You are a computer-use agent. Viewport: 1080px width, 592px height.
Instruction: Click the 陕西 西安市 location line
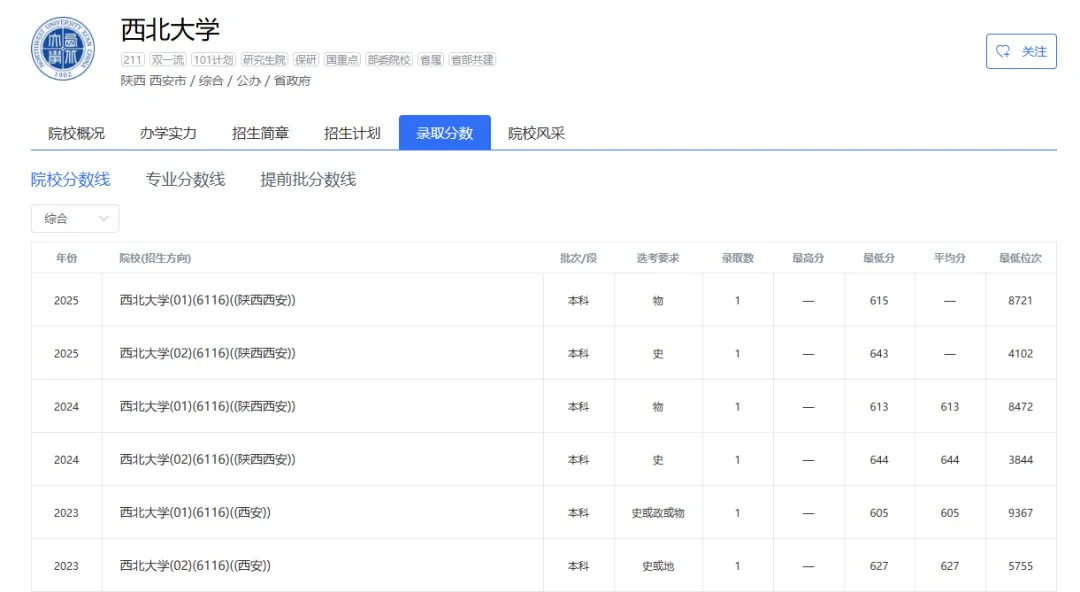pyautogui.click(x=216, y=81)
